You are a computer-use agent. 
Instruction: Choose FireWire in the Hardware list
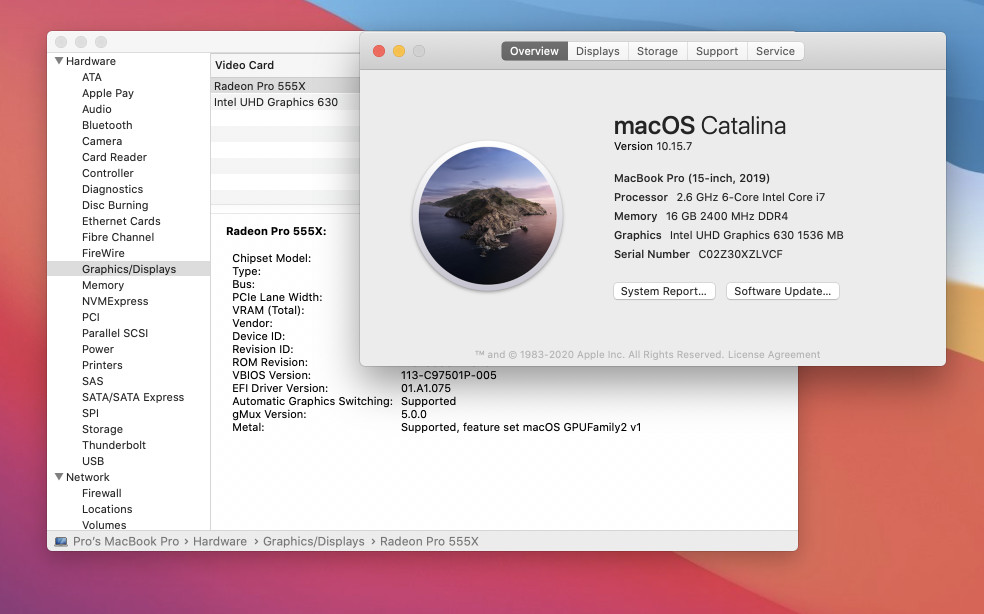coord(103,253)
